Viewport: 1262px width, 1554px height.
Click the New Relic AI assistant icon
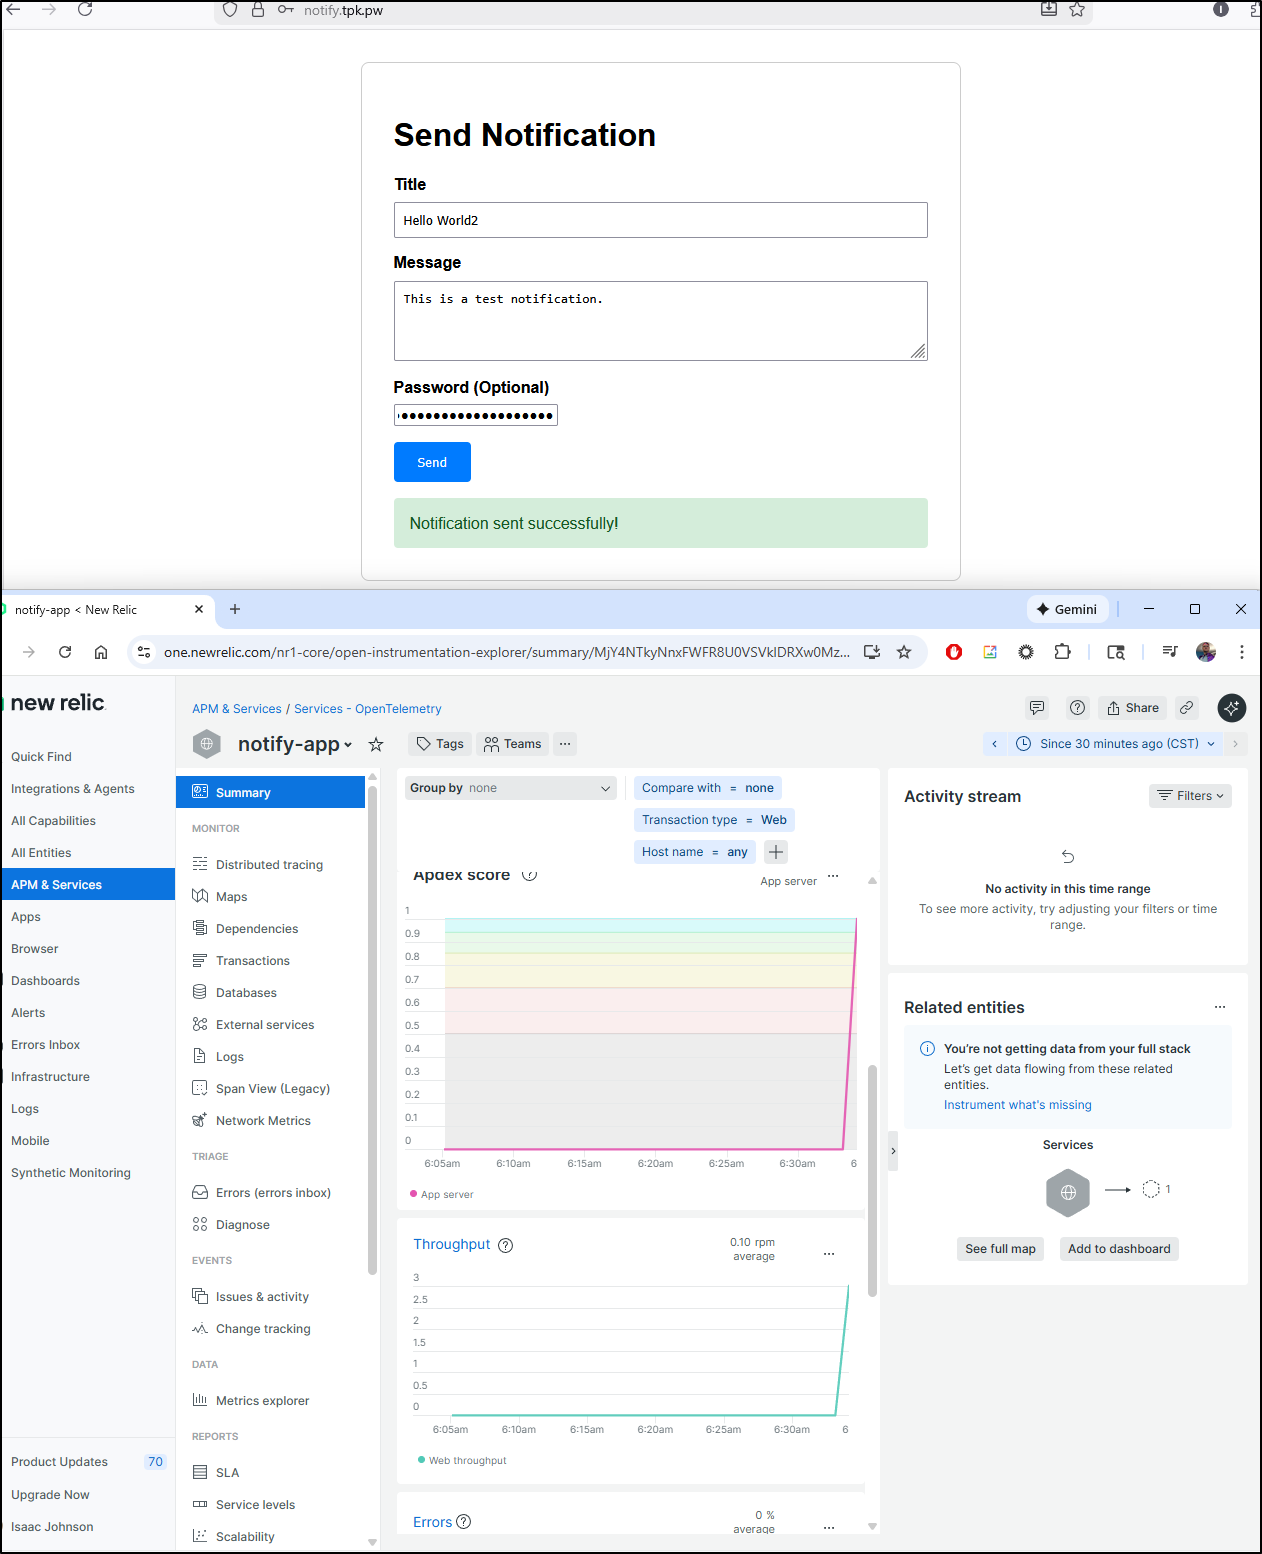point(1231,708)
